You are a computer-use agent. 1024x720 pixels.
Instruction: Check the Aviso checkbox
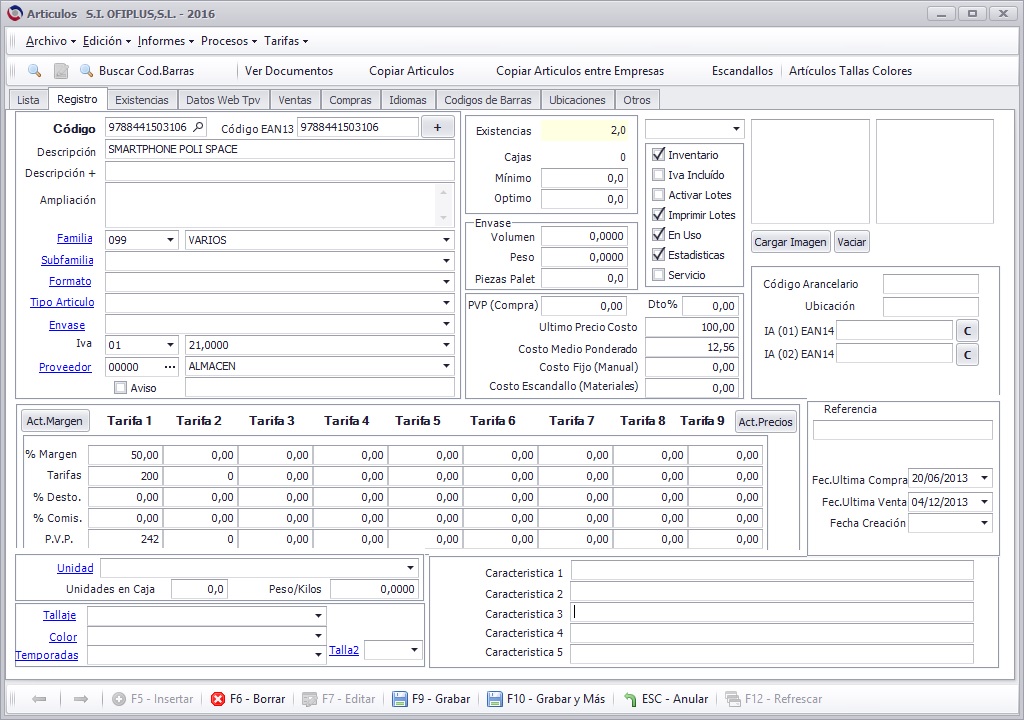pyautogui.click(x=120, y=387)
